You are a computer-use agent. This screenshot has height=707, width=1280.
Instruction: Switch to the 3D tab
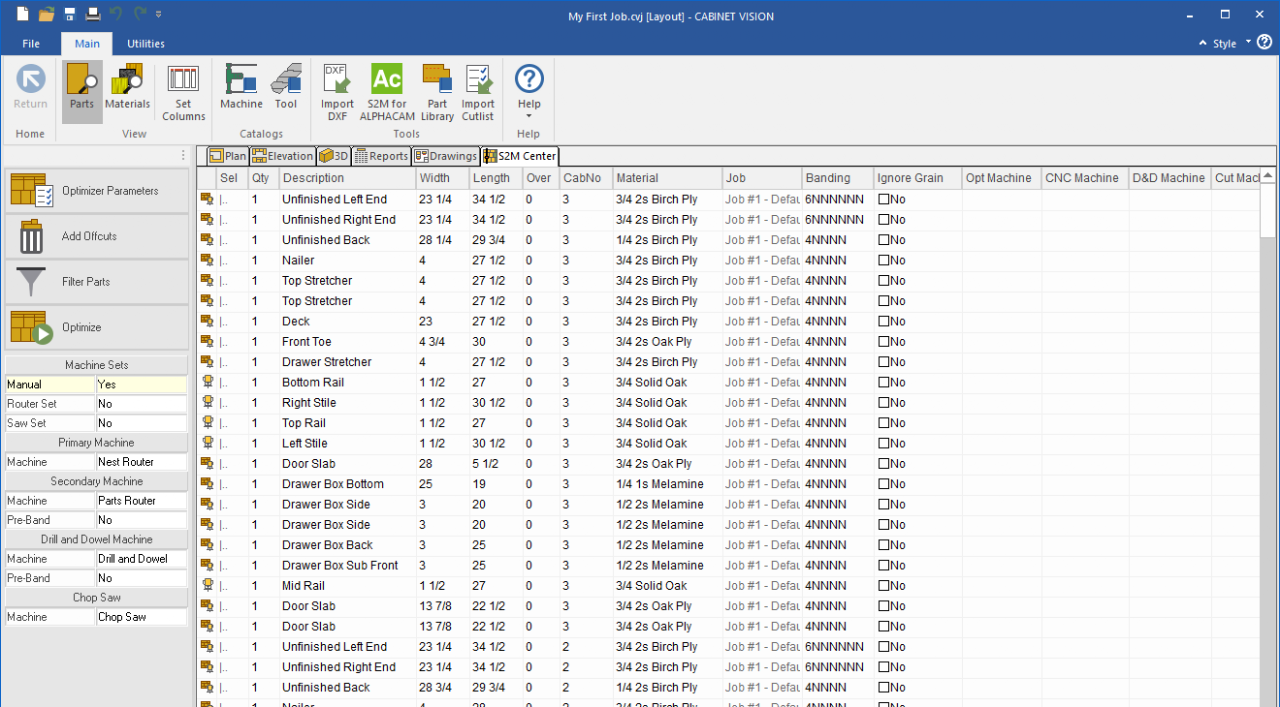334,156
